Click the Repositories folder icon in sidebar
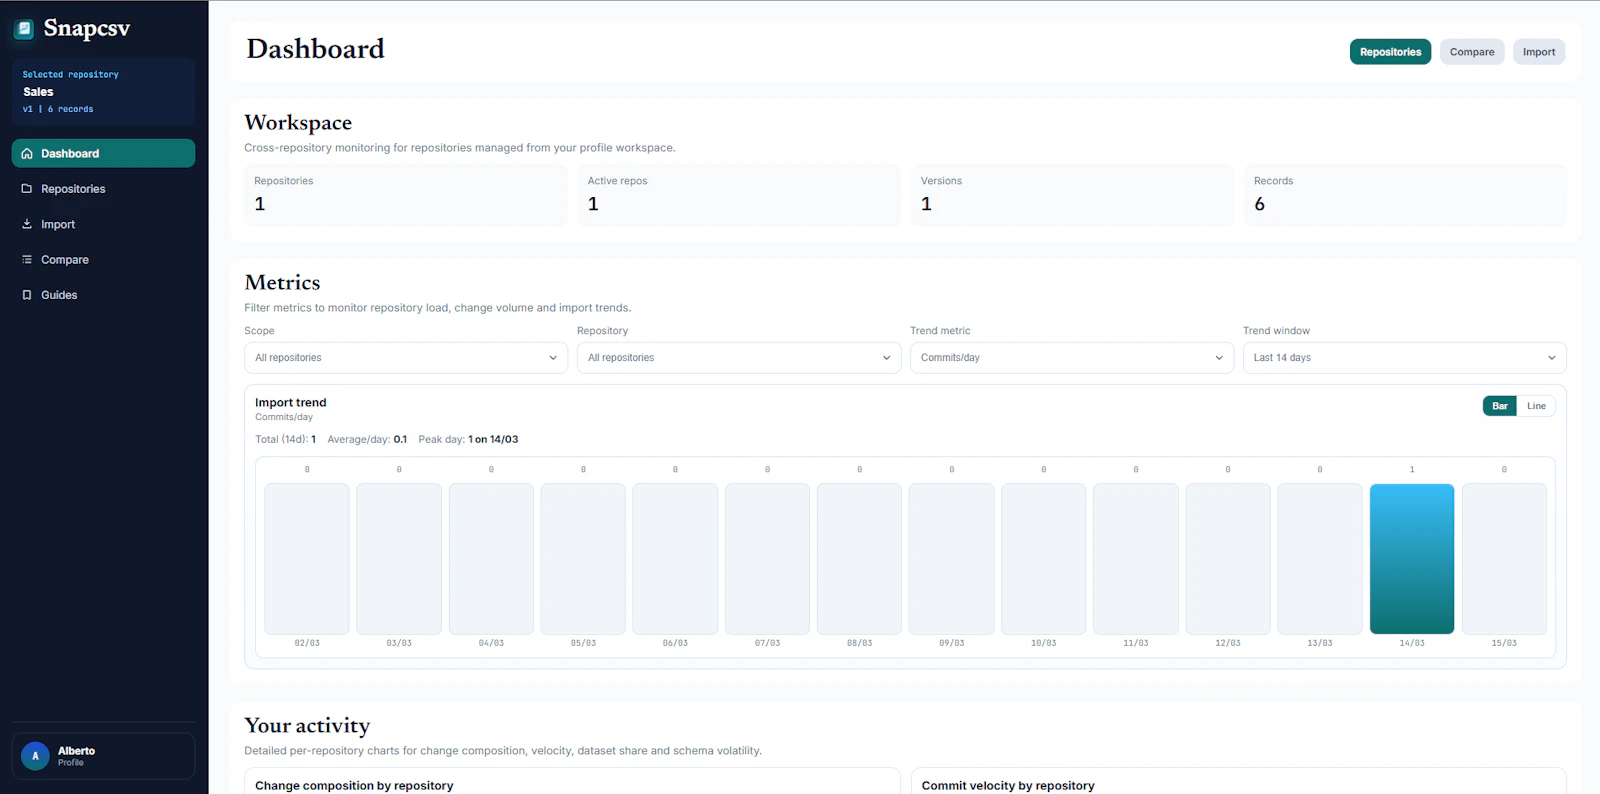 pyautogui.click(x=27, y=189)
